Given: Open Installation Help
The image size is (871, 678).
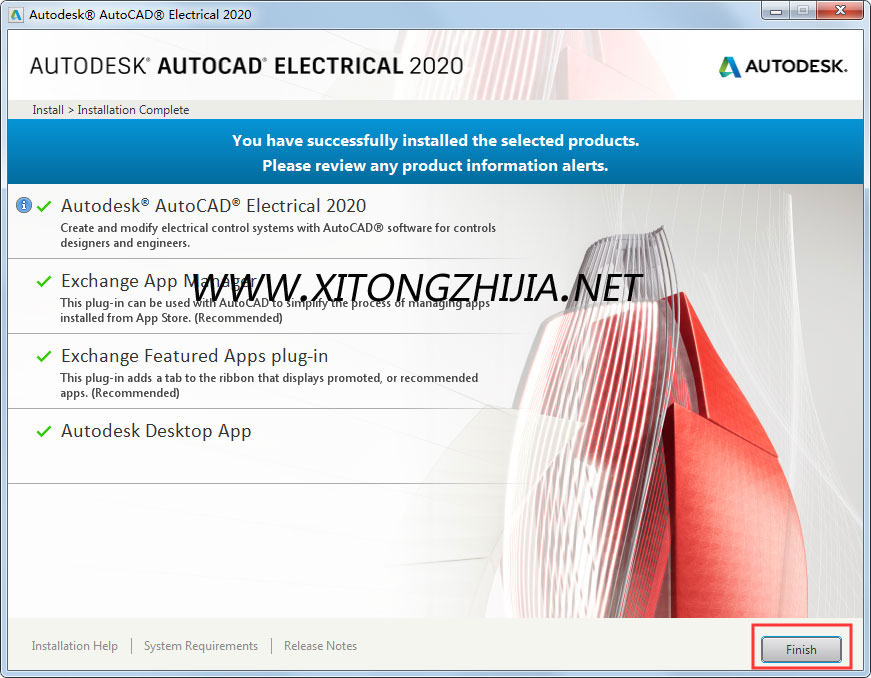Looking at the screenshot, I should (x=74, y=645).
